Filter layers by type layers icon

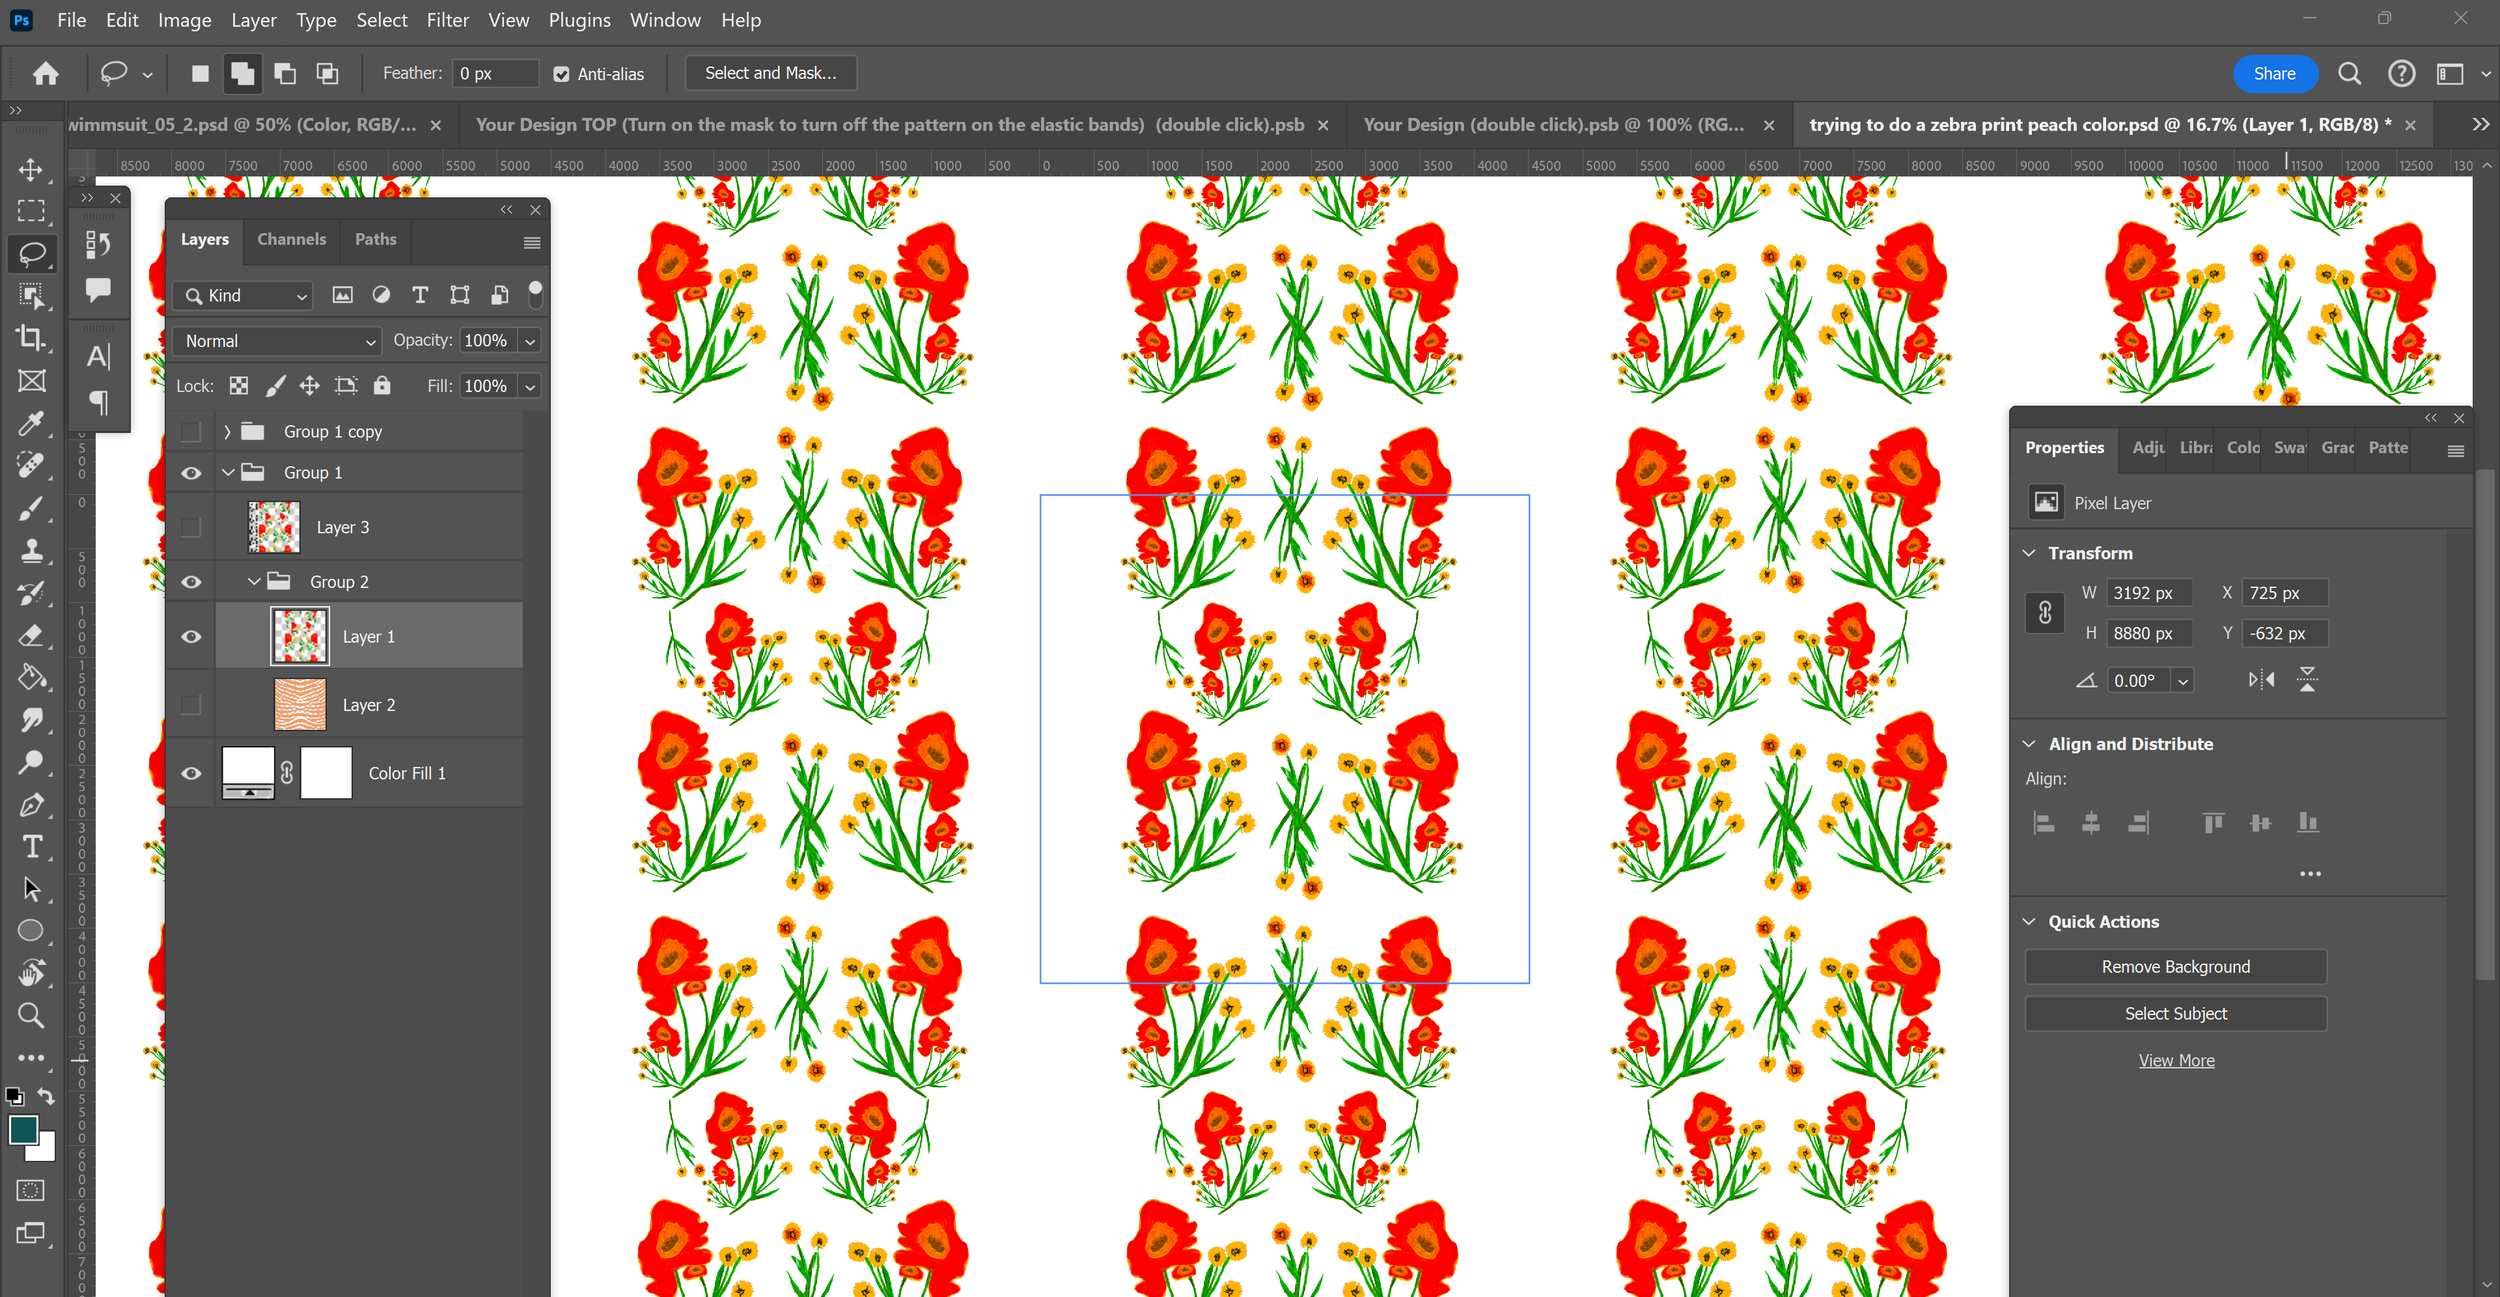[420, 295]
